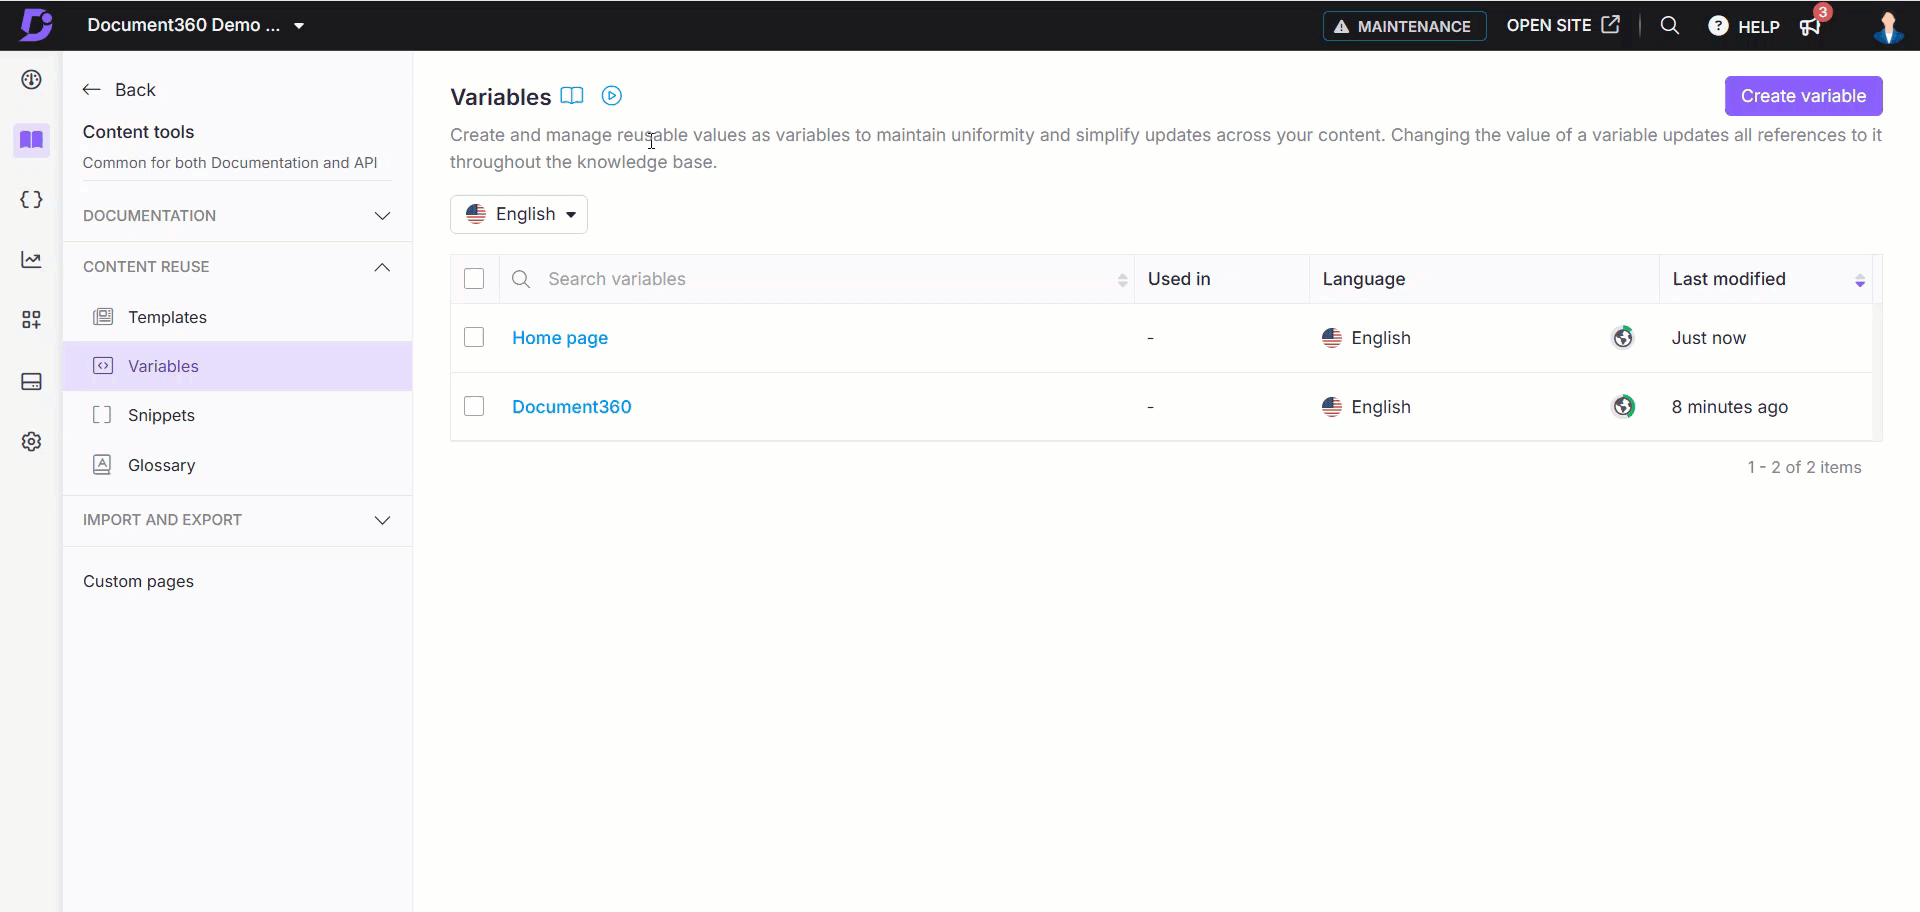The width and height of the screenshot is (1920, 912).
Task: Open the API documentation braces icon
Action: [x=31, y=200]
